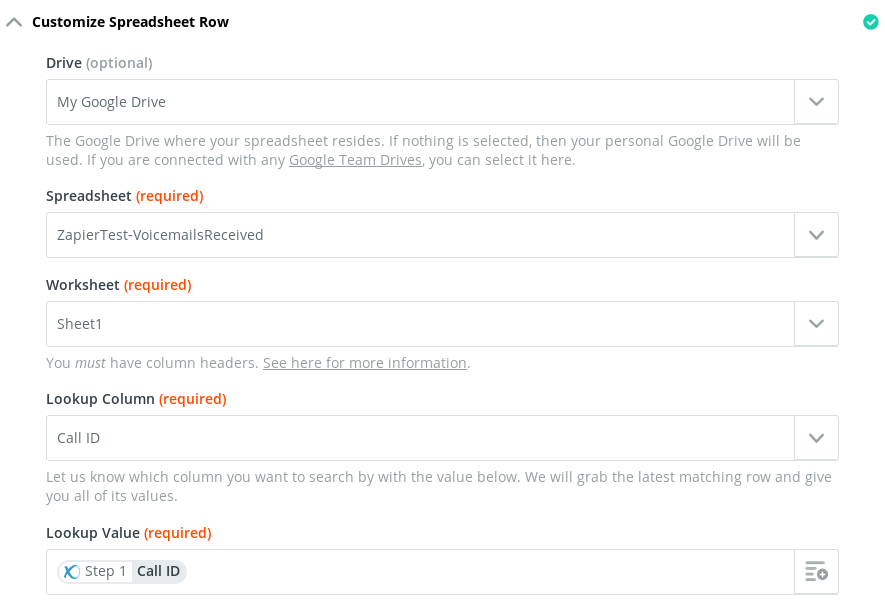Screen dimensions: 885x607
Task: Open the custom value fields selector icon
Action: 816,571
